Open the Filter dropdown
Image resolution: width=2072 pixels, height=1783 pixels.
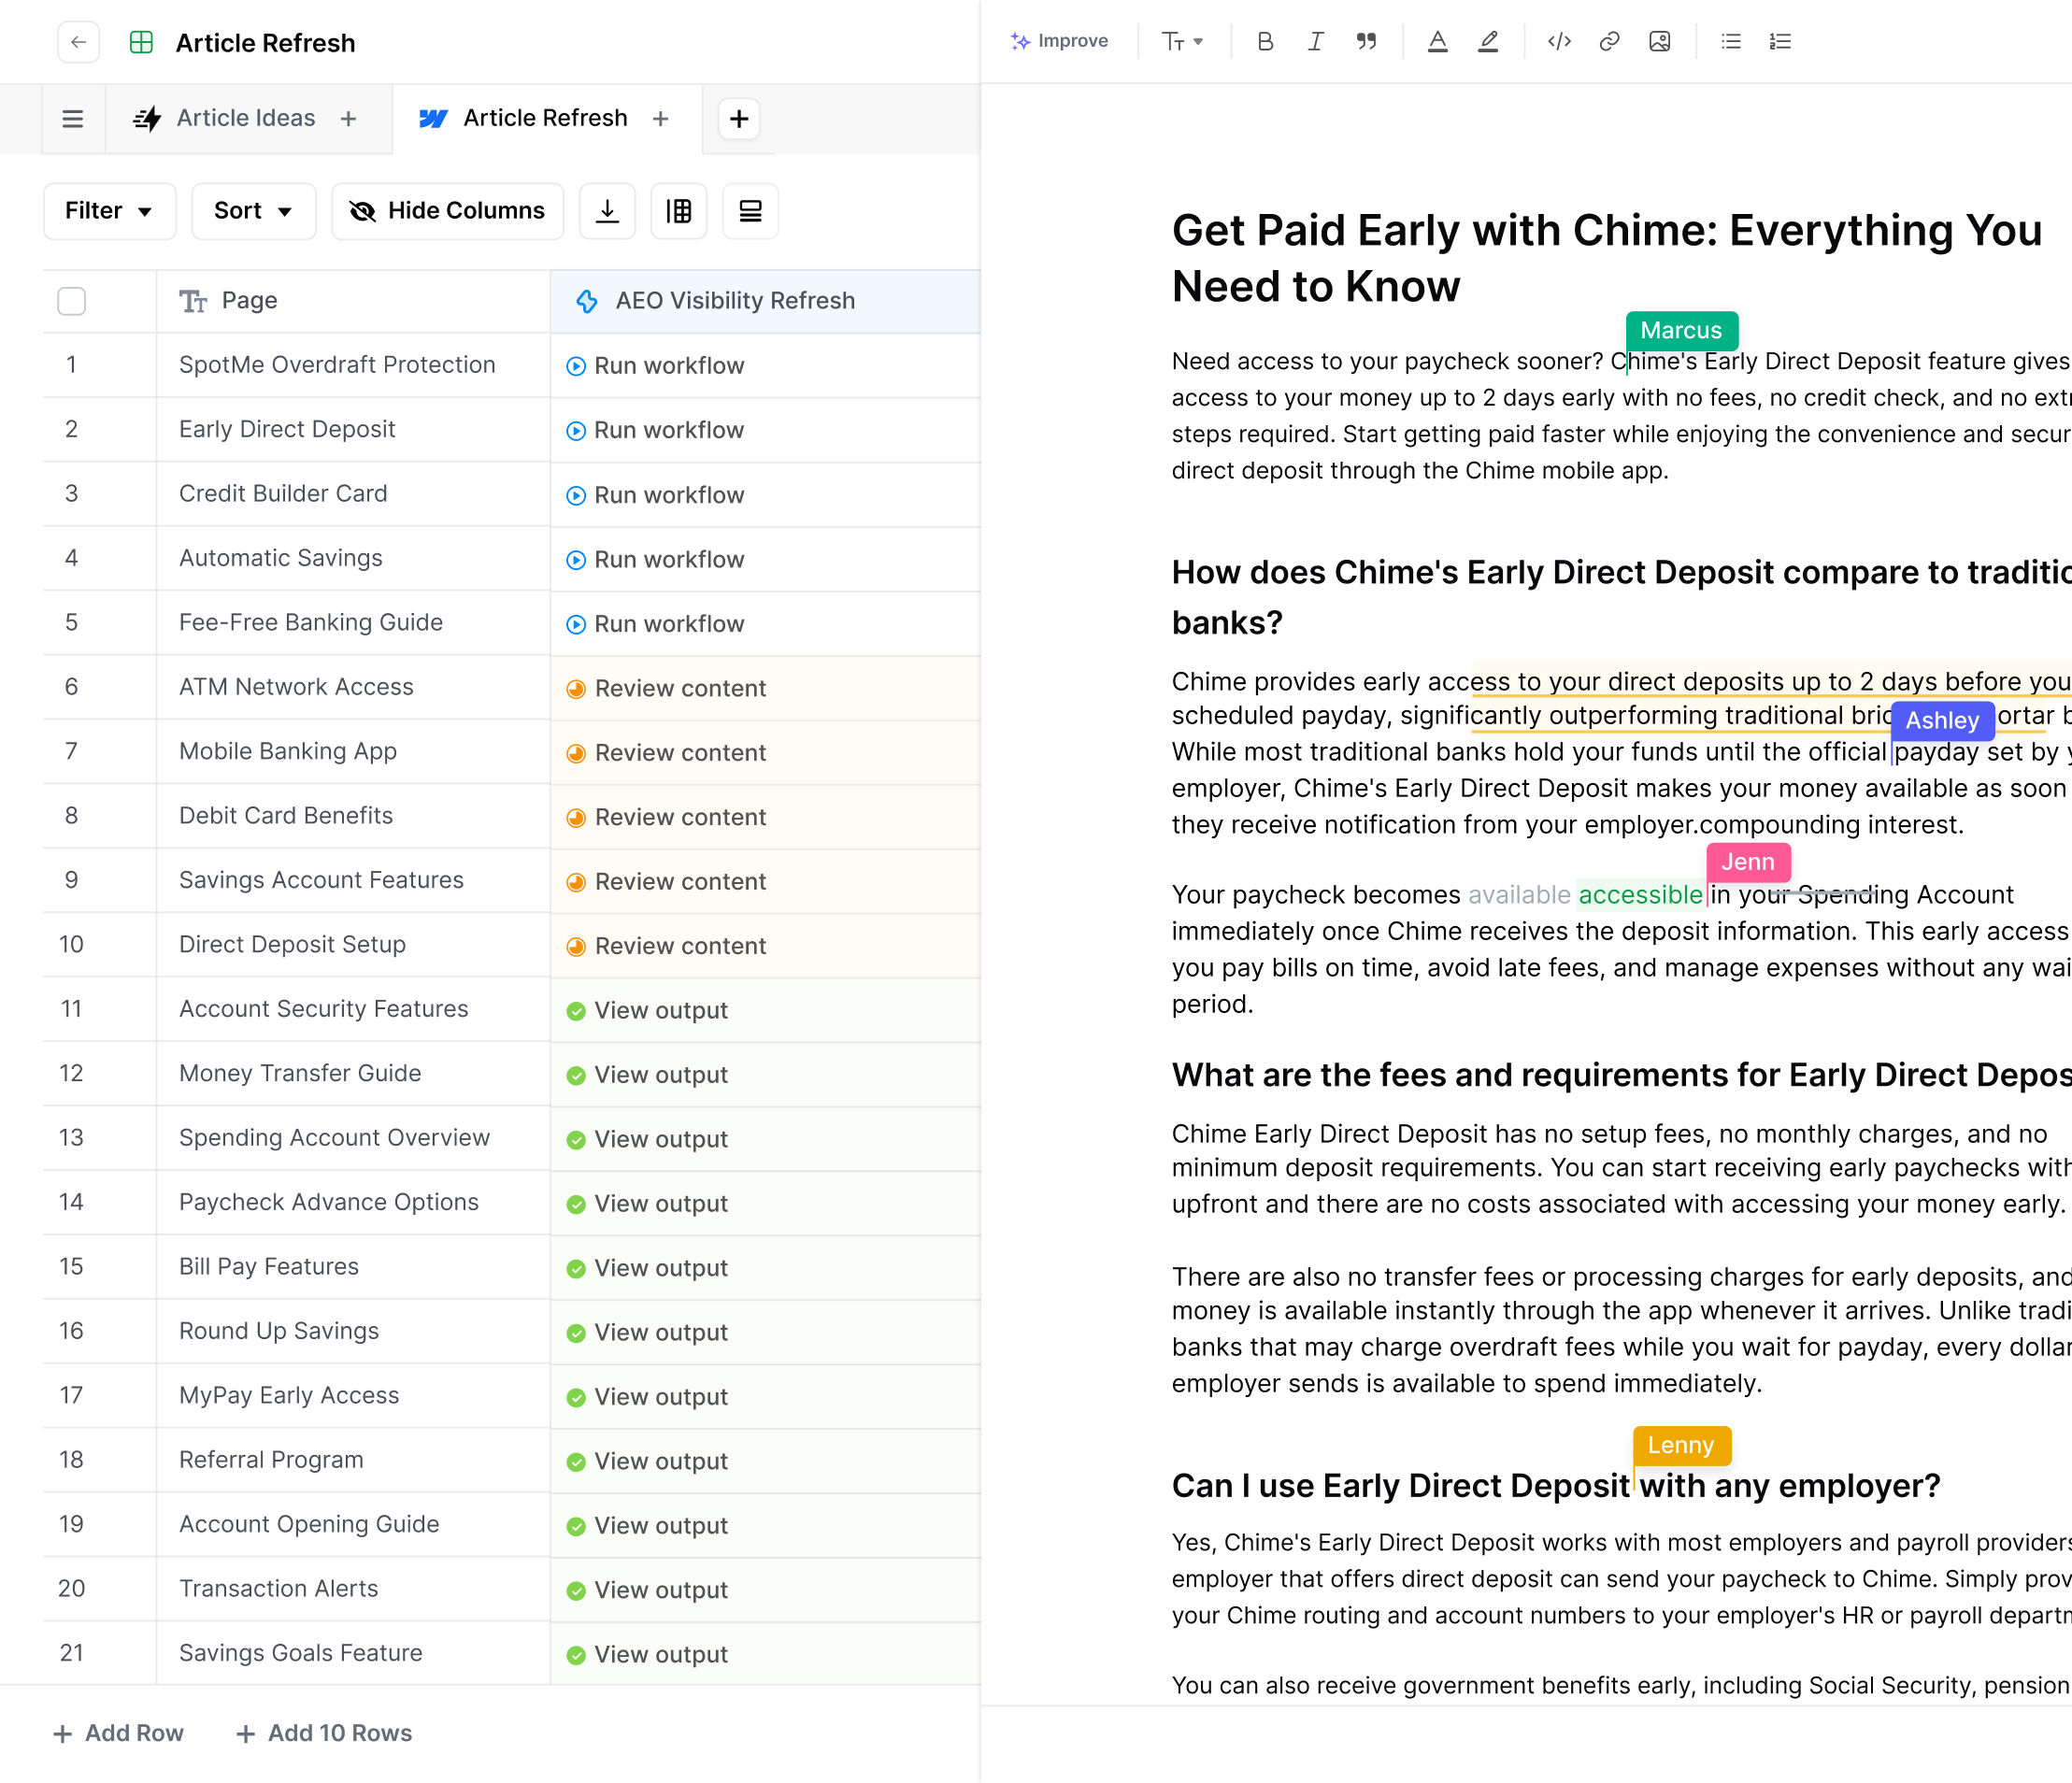click(x=109, y=211)
